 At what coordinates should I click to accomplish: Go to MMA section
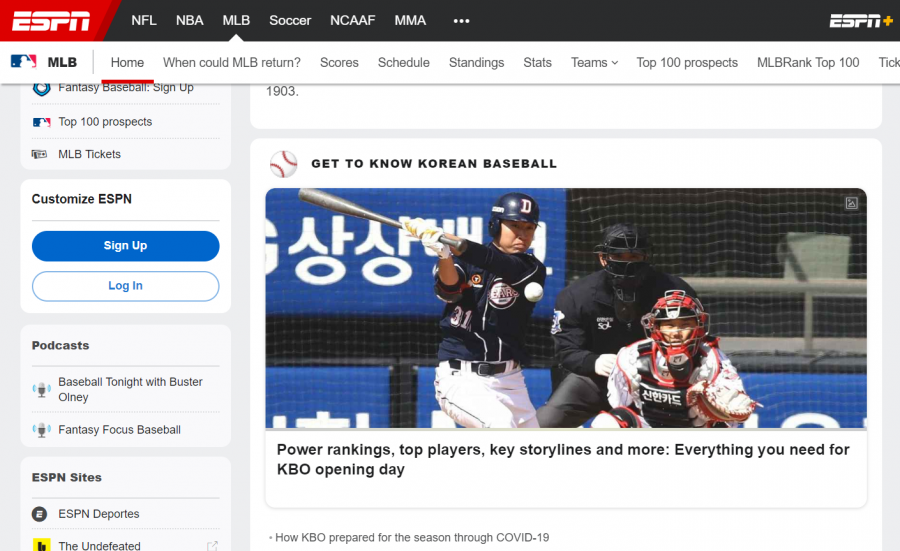click(410, 21)
